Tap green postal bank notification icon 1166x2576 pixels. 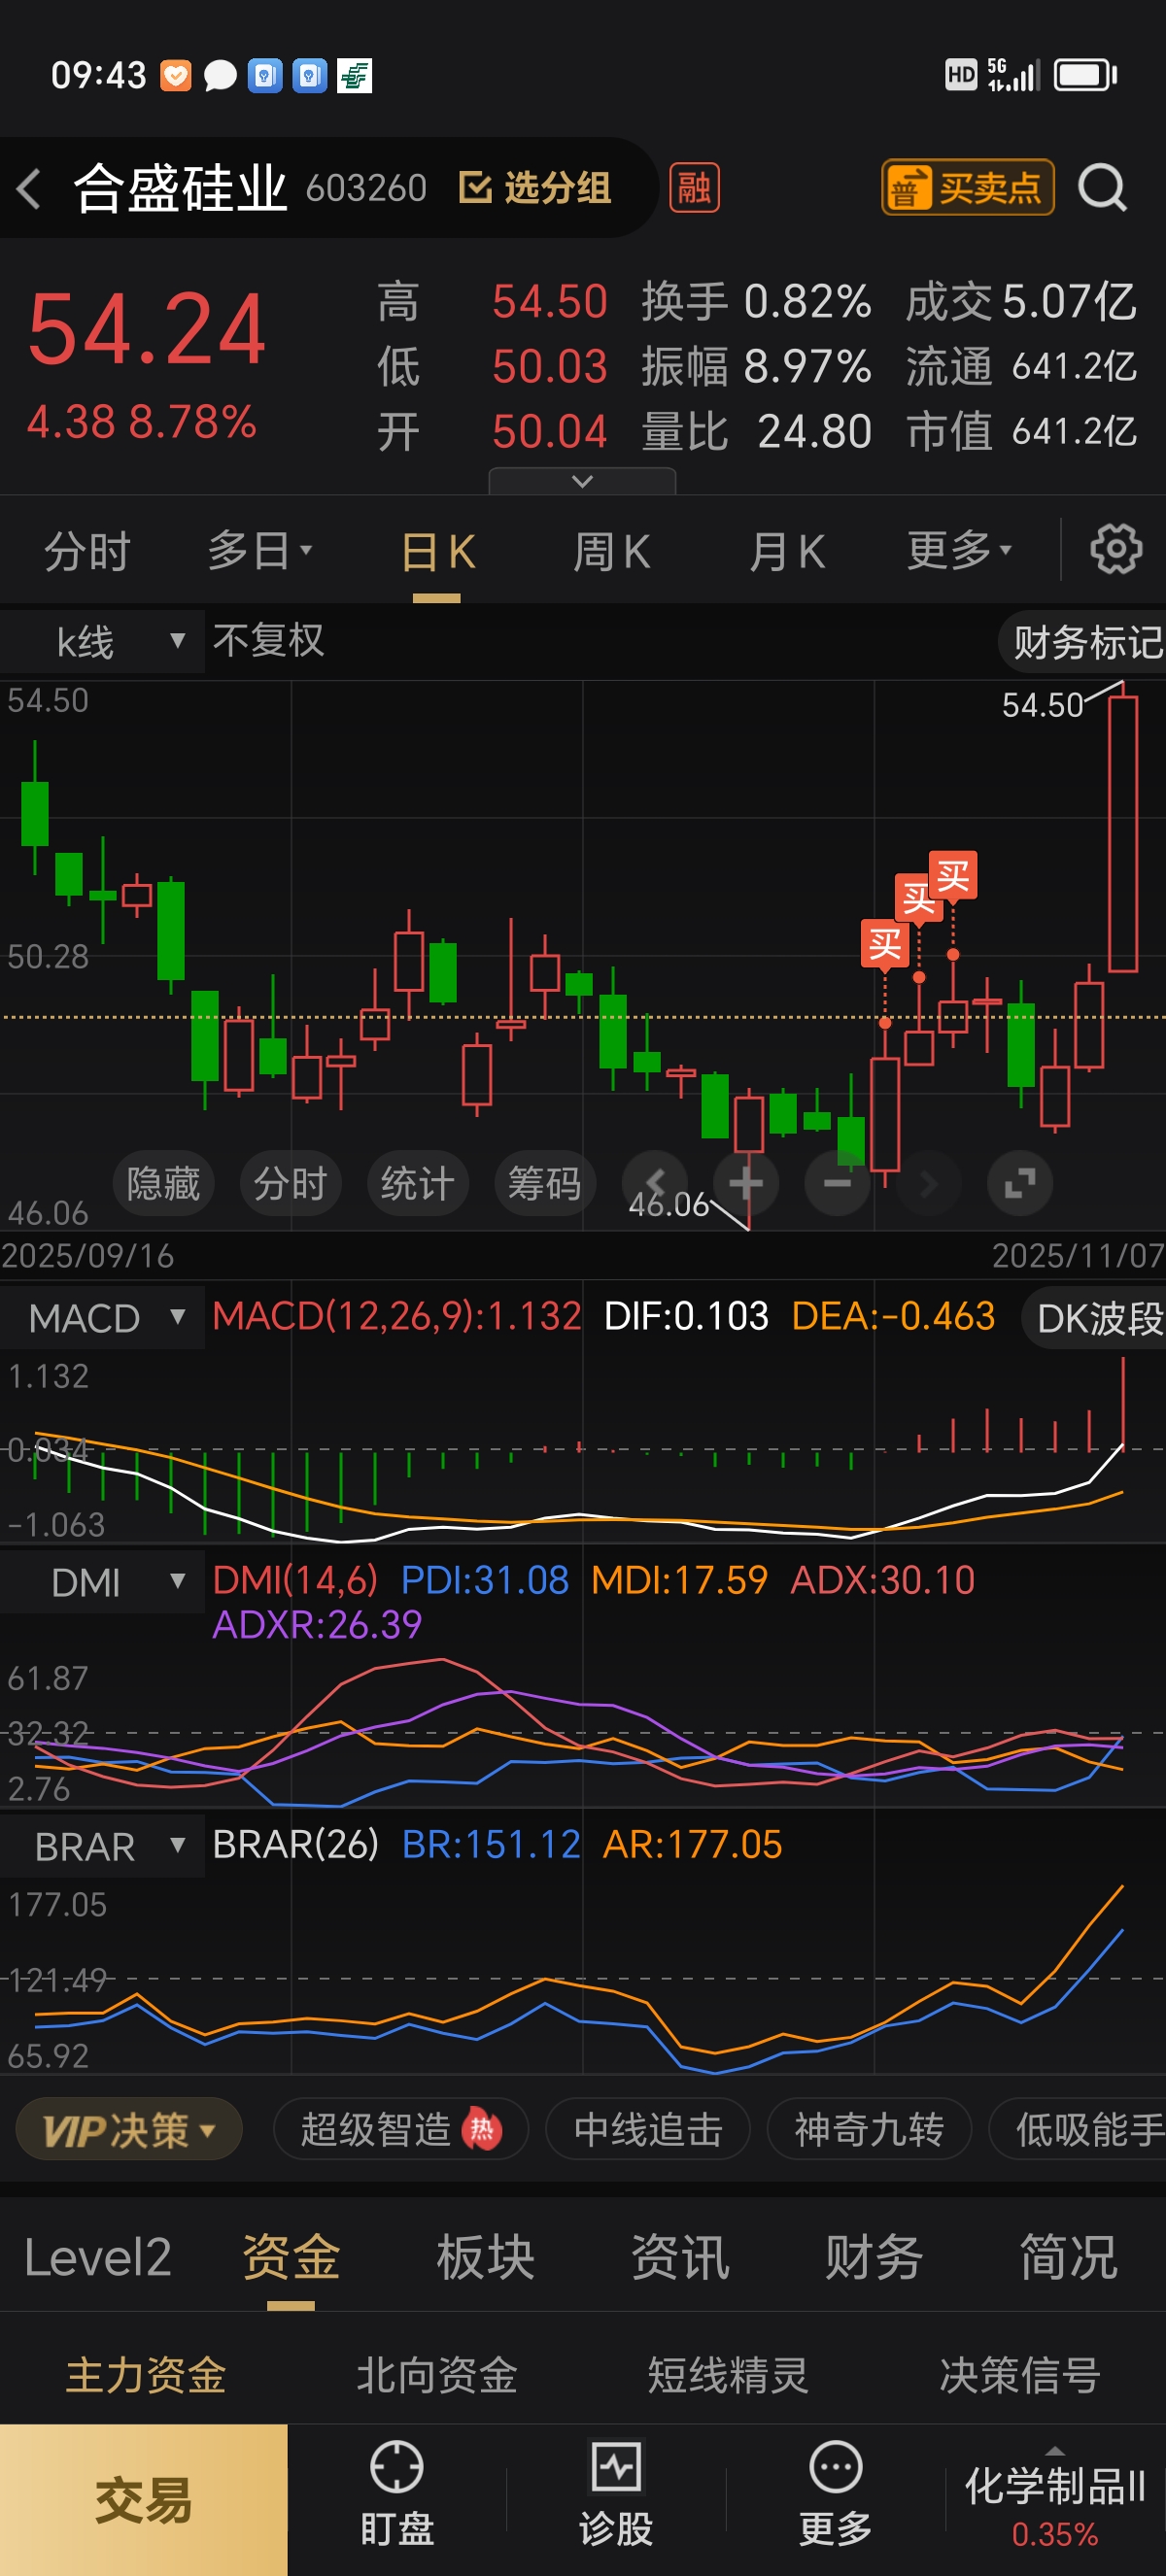(x=354, y=76)
